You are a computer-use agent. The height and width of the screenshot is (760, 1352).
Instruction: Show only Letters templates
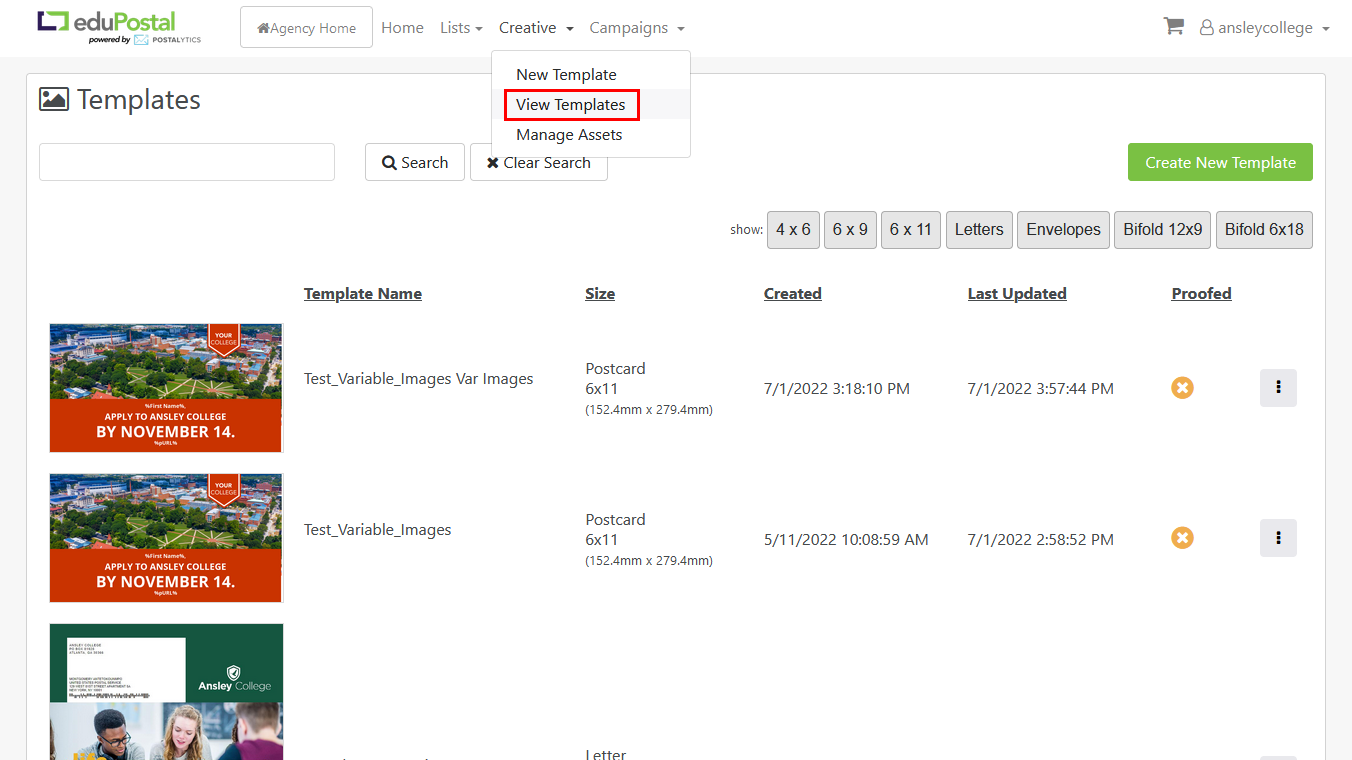(x=979, y=229)
